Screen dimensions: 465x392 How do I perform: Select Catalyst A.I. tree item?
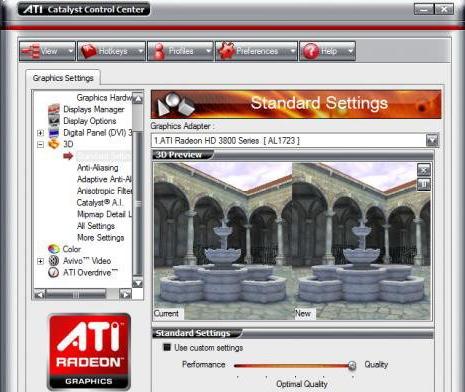tap(99, 203)
